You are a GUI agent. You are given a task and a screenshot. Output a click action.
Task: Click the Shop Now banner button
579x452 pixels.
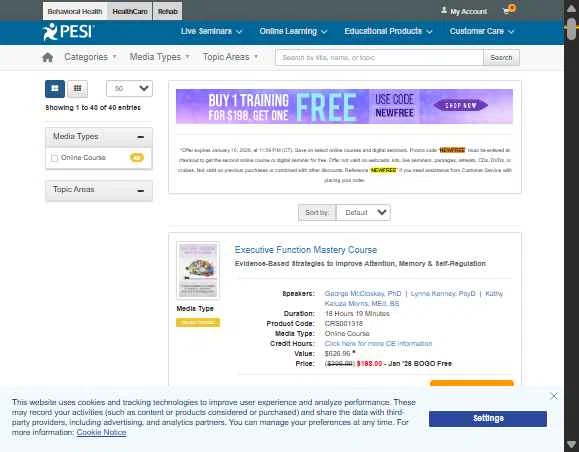[460, 106]
